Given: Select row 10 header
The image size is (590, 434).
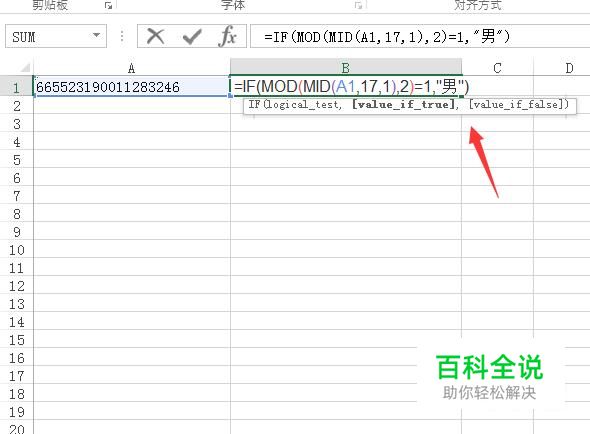Looking at the screenshot, I should click(x=17, y=250).
